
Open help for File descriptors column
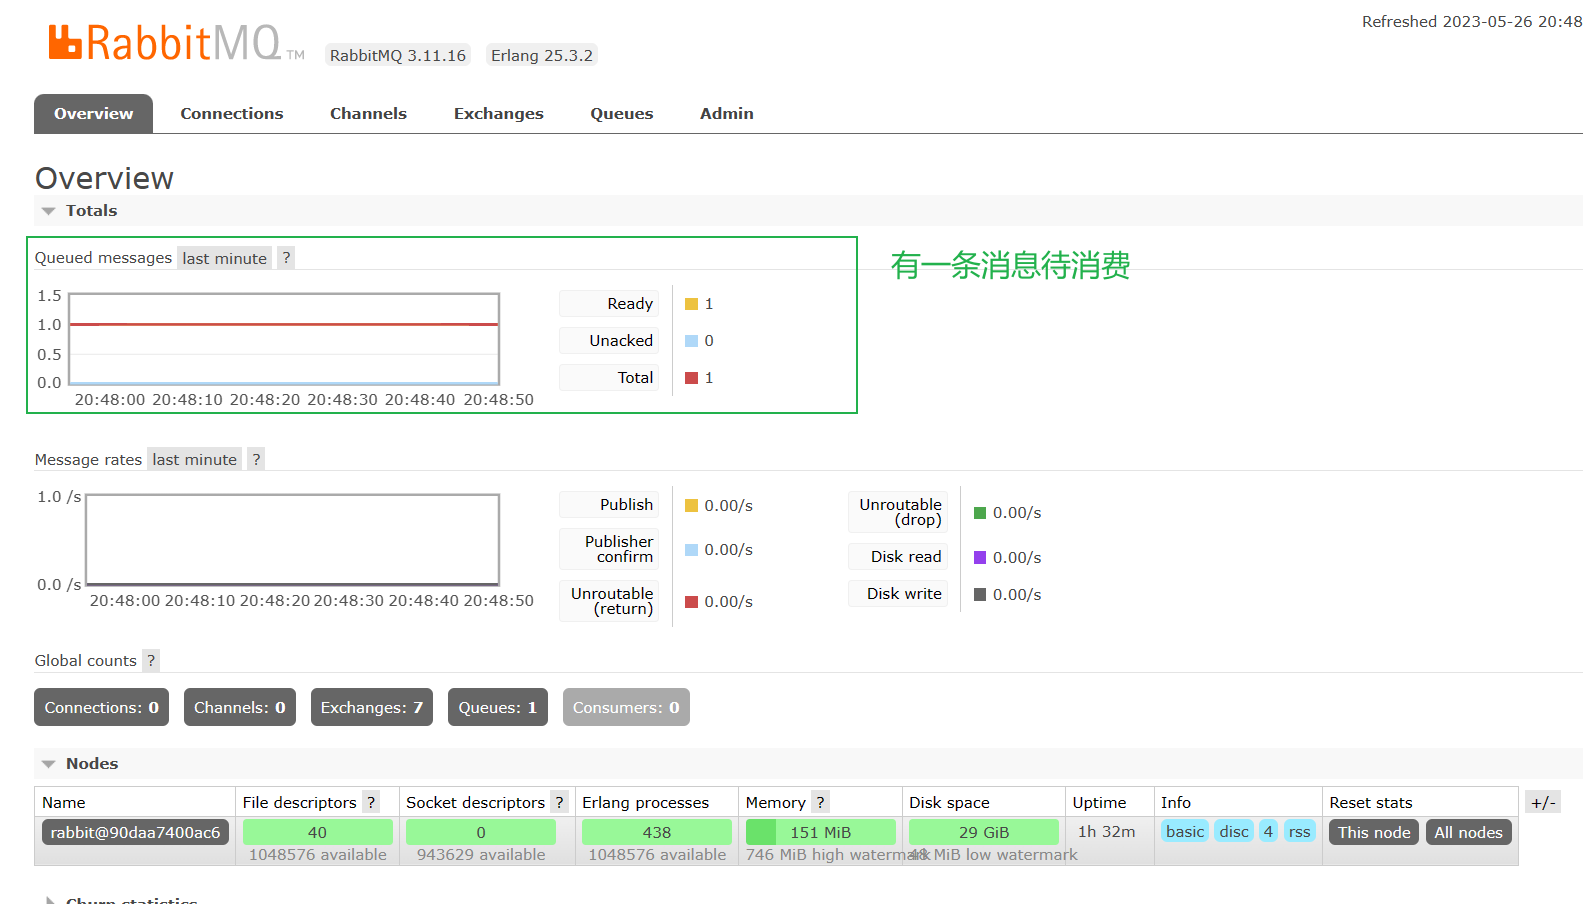point(371,803)
